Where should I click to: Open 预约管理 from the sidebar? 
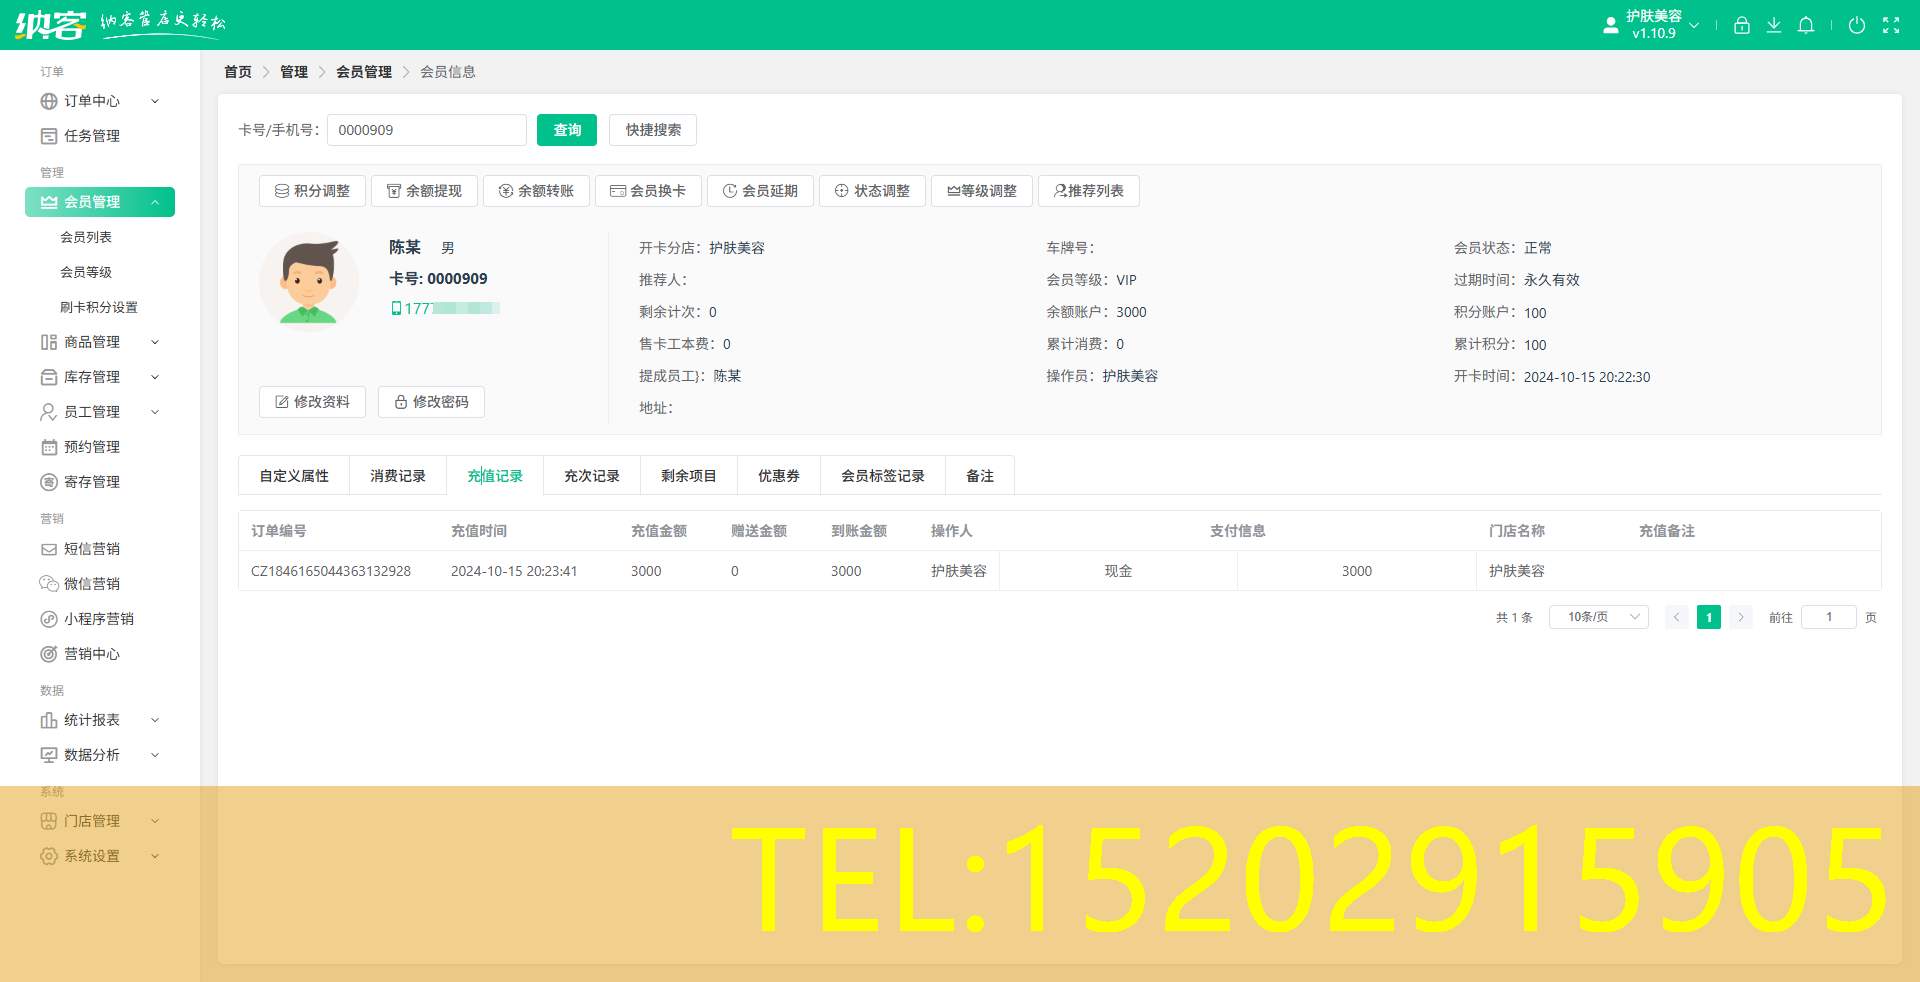91,446
